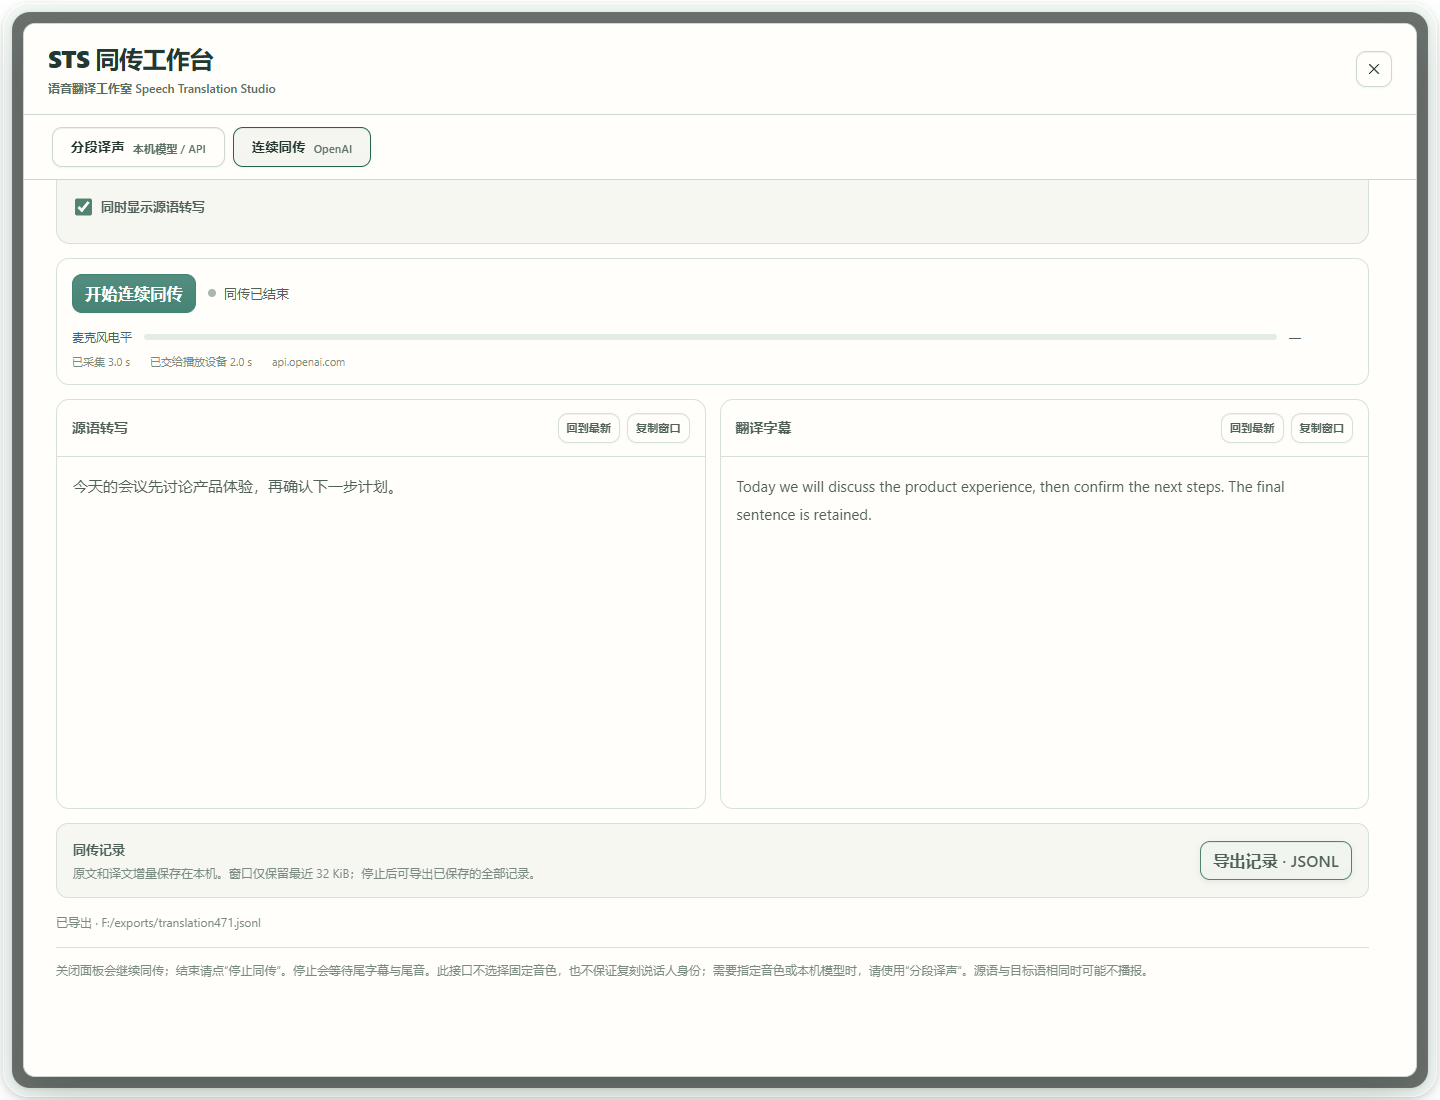Click the translated subtitle text starting with Today
This screenshot has height=1100, width=1440.
[1010, 501]
